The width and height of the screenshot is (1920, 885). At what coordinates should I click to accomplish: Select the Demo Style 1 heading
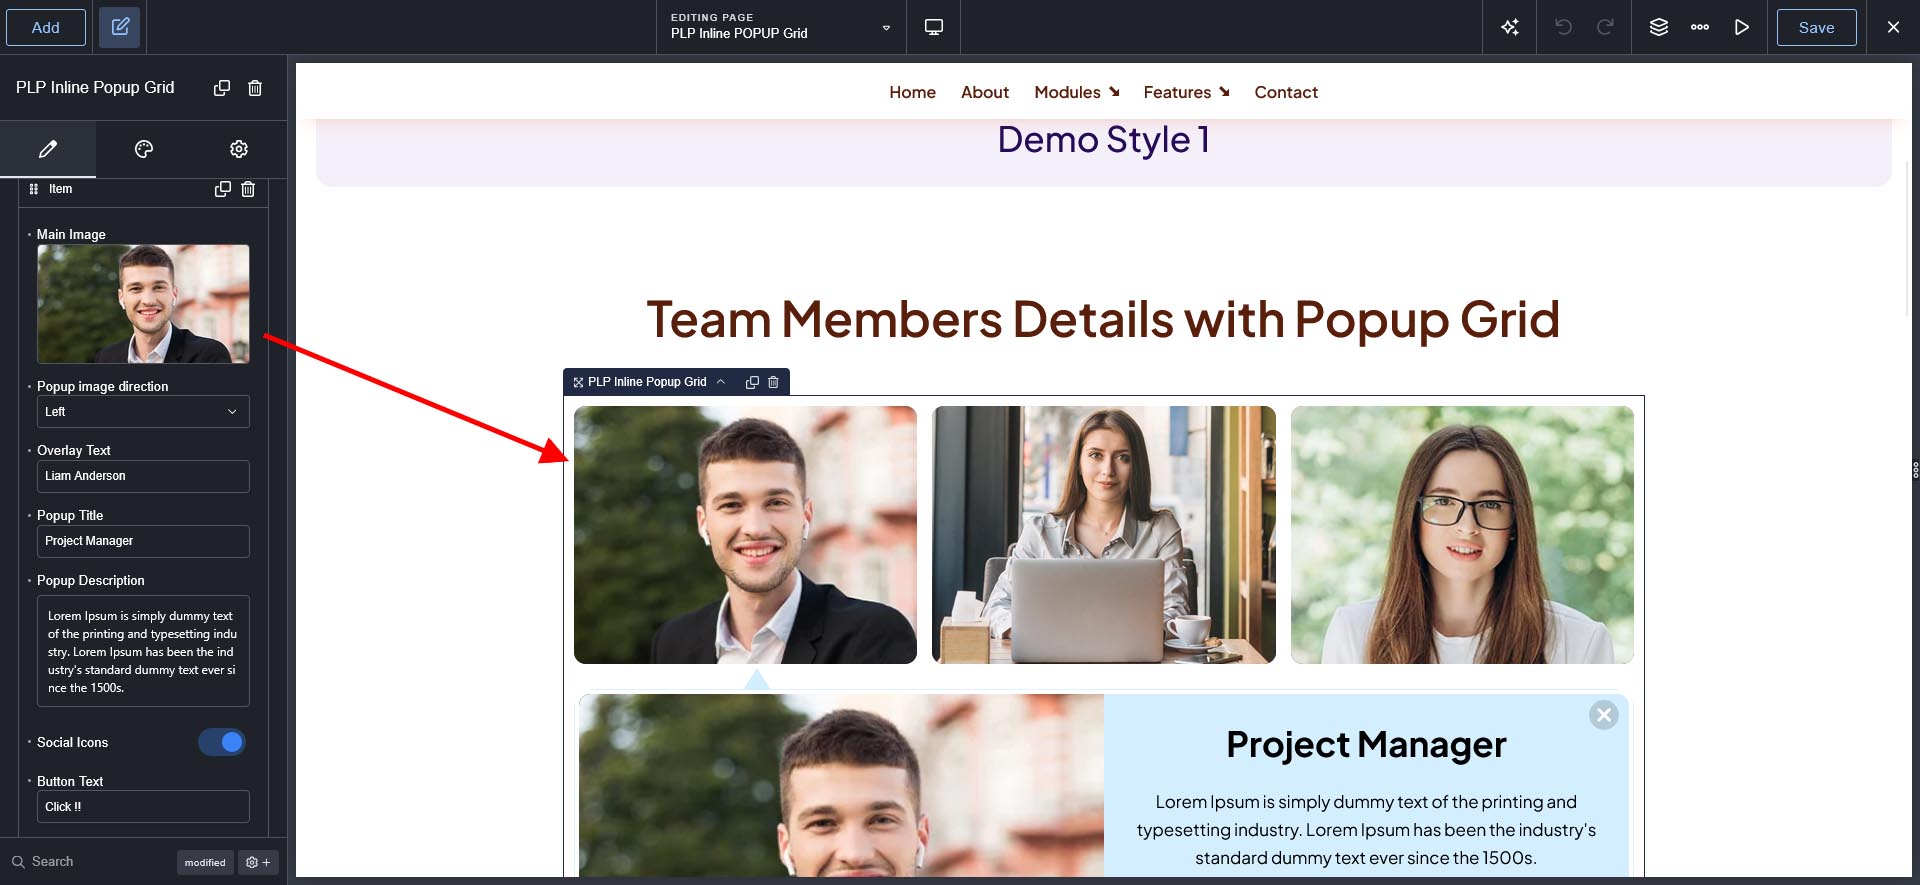pyautogui.click(x=1104, y=140)
